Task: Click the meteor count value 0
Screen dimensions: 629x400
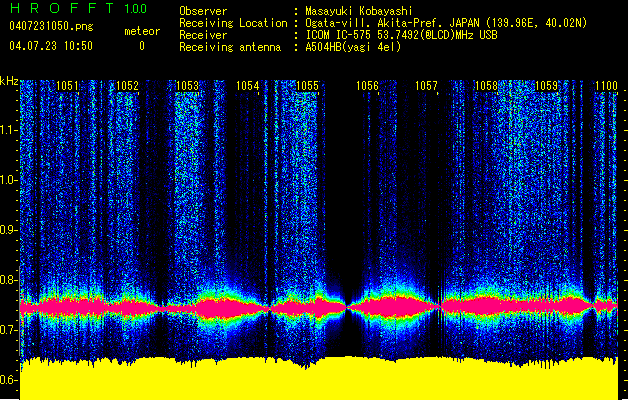Action: coord(142,46)
